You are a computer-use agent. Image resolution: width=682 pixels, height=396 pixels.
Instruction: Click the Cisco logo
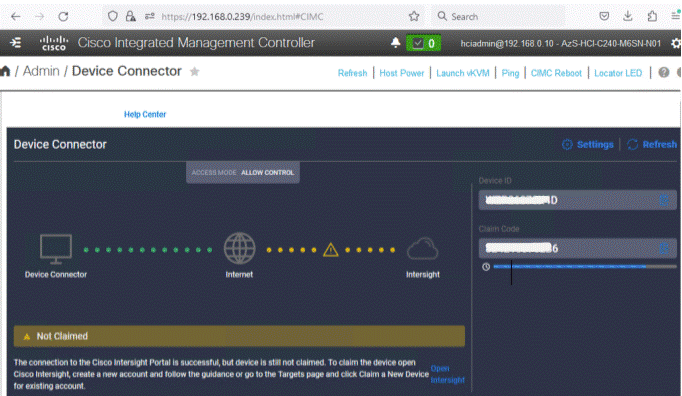54,43
